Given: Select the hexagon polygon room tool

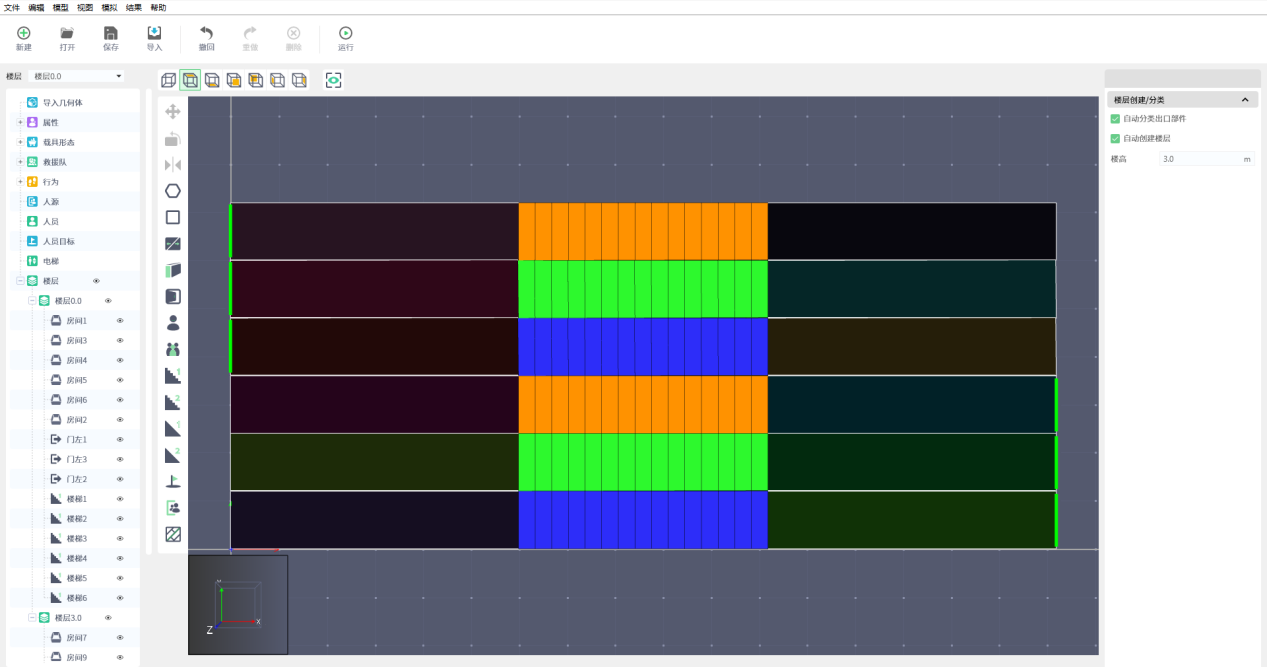Looking at the screenshot, I should tap(173, 191).
